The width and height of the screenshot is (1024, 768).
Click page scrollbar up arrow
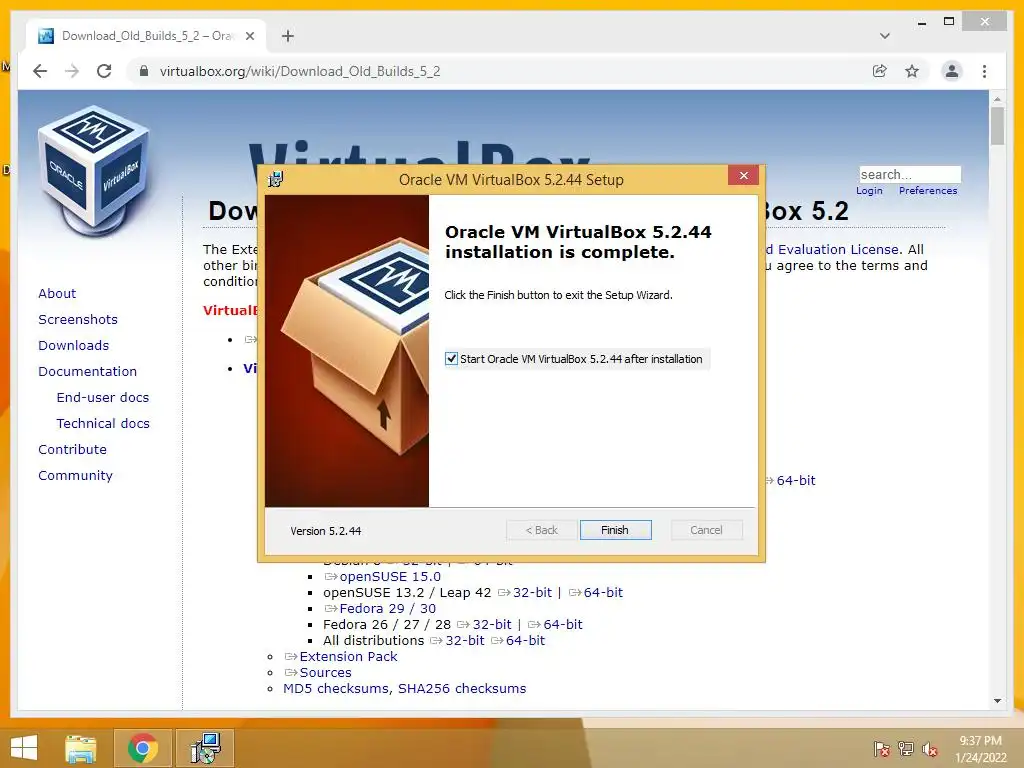997,99
